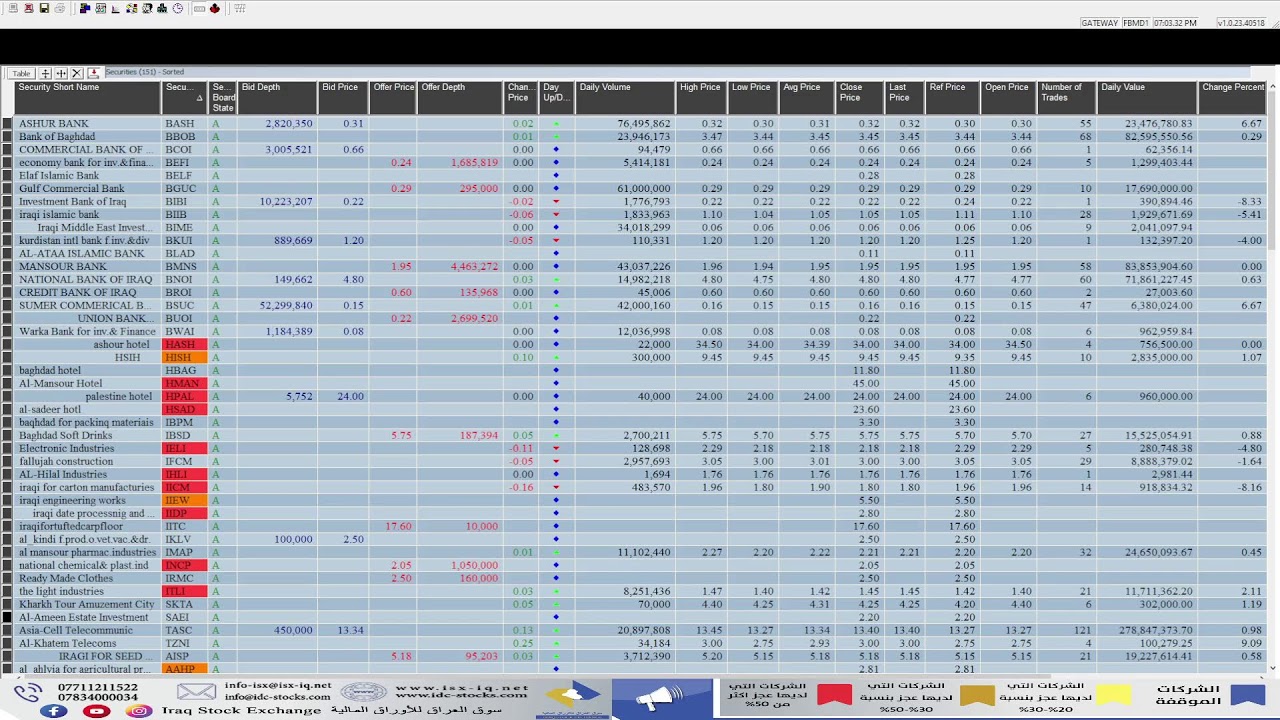The width and height of the screenshot is (1280, 720).
Task: Click the grey rectangular ticker toolbar icon
Action: pyautogui.click(x=199, y=8)
